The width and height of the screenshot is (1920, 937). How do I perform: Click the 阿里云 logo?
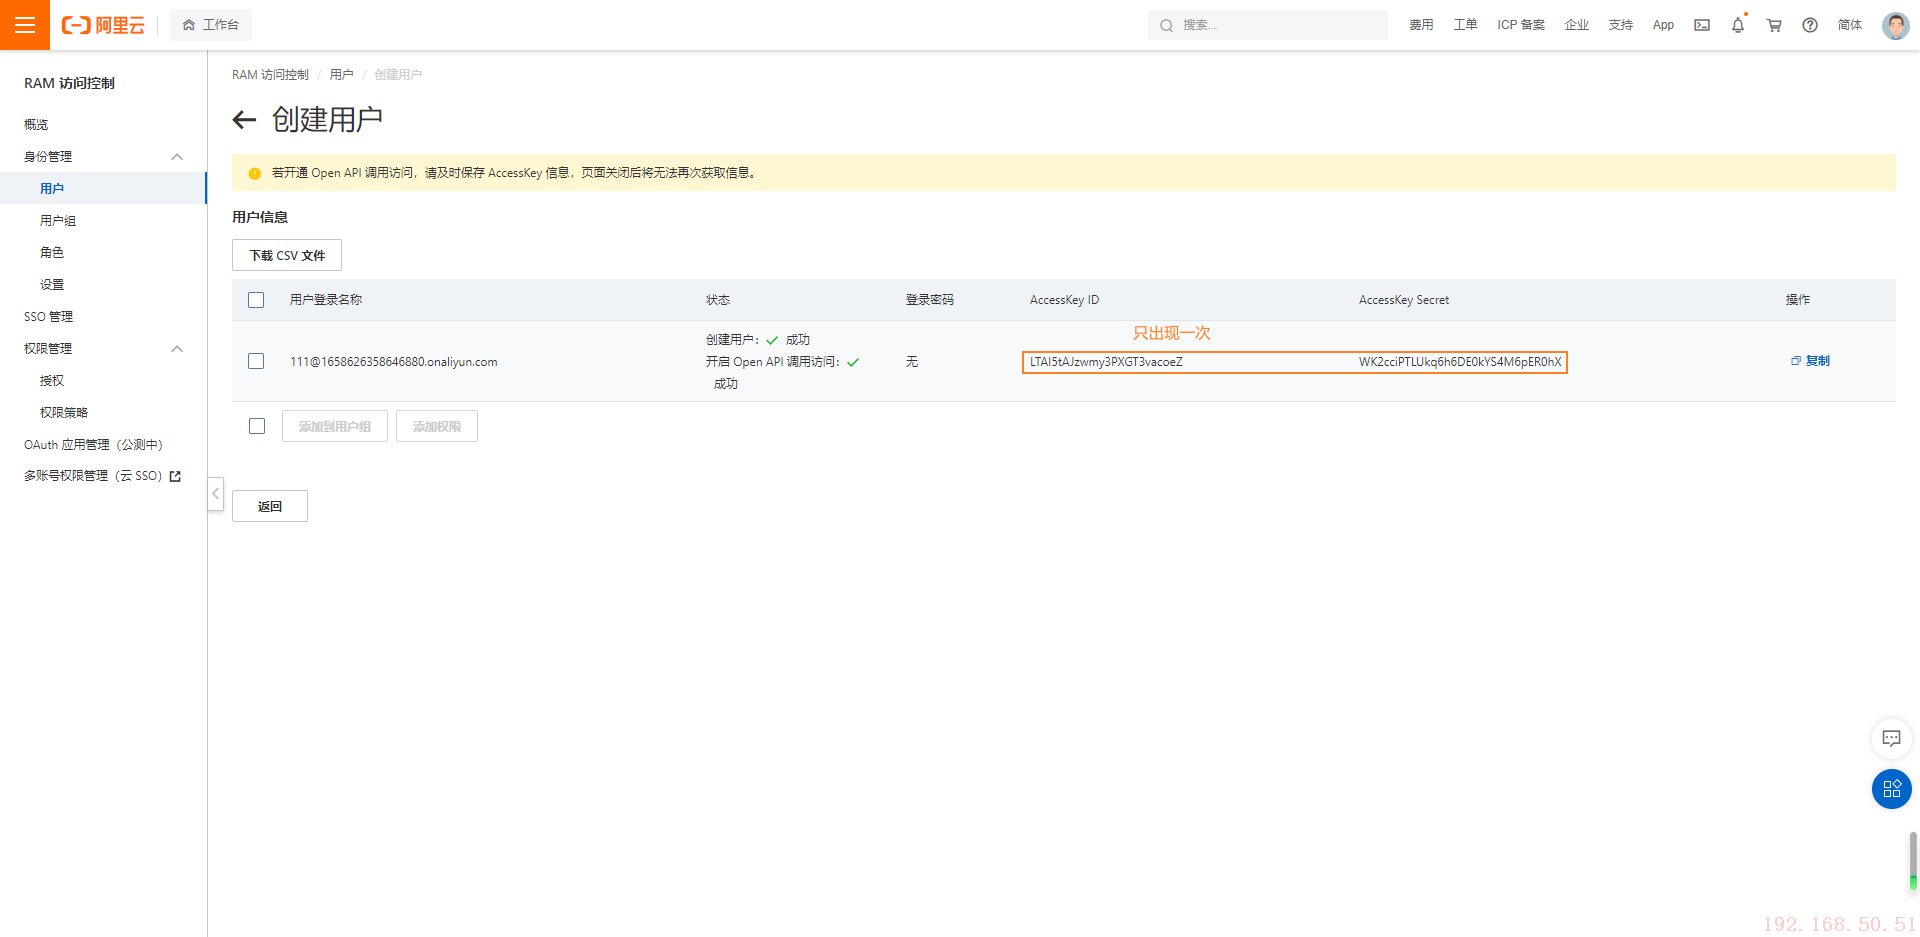(x=103, y=25)
